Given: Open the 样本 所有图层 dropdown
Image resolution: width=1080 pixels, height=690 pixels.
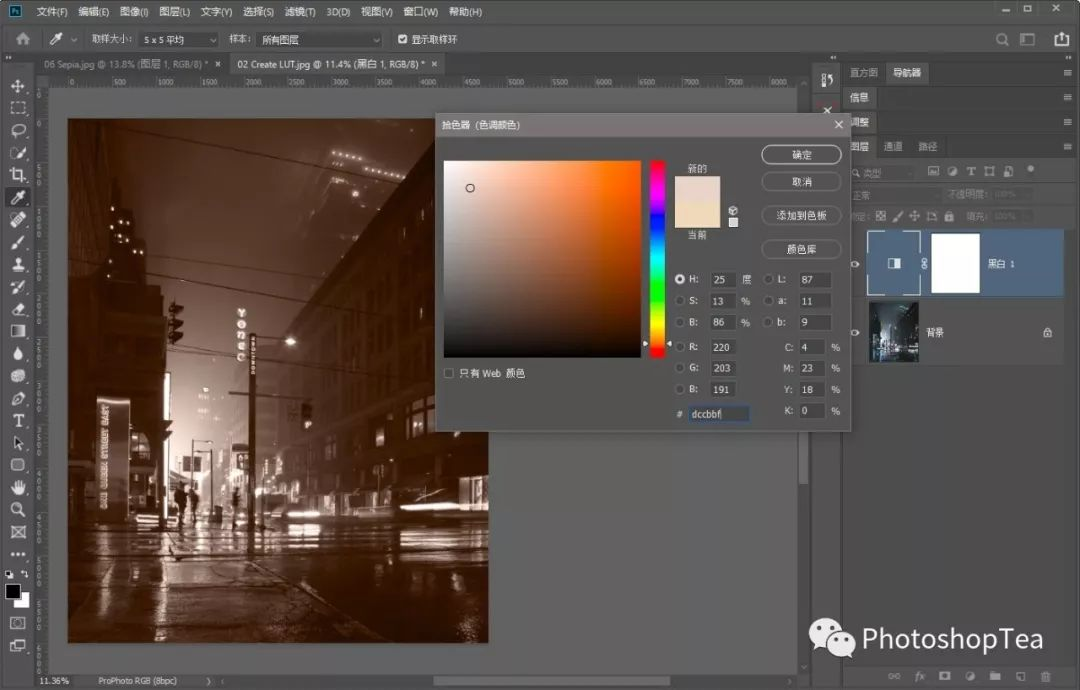Looking at the screenshot, I should (x=319, y=40).
